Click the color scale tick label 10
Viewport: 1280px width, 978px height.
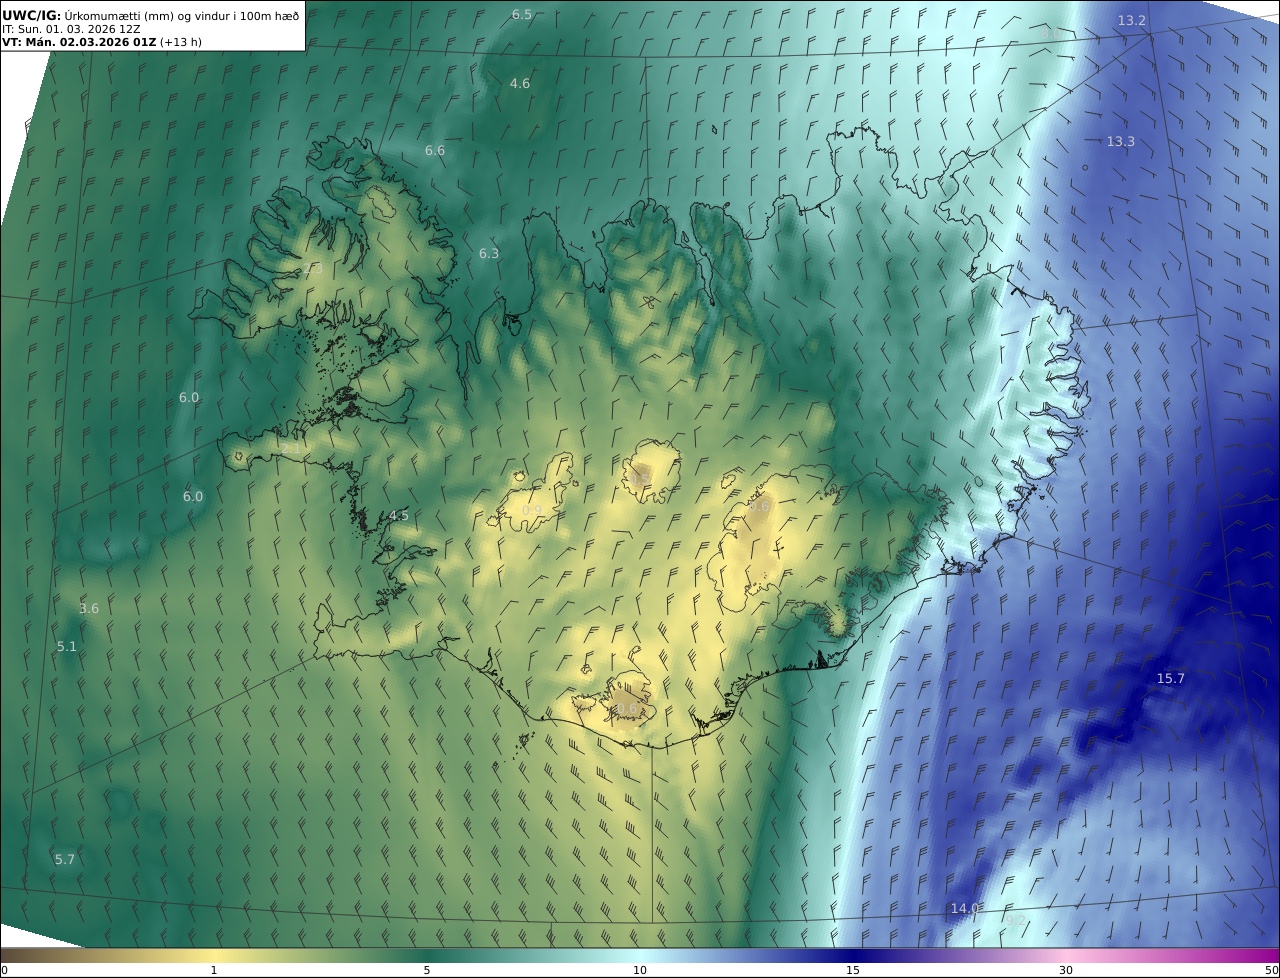[x=640, y=970]
